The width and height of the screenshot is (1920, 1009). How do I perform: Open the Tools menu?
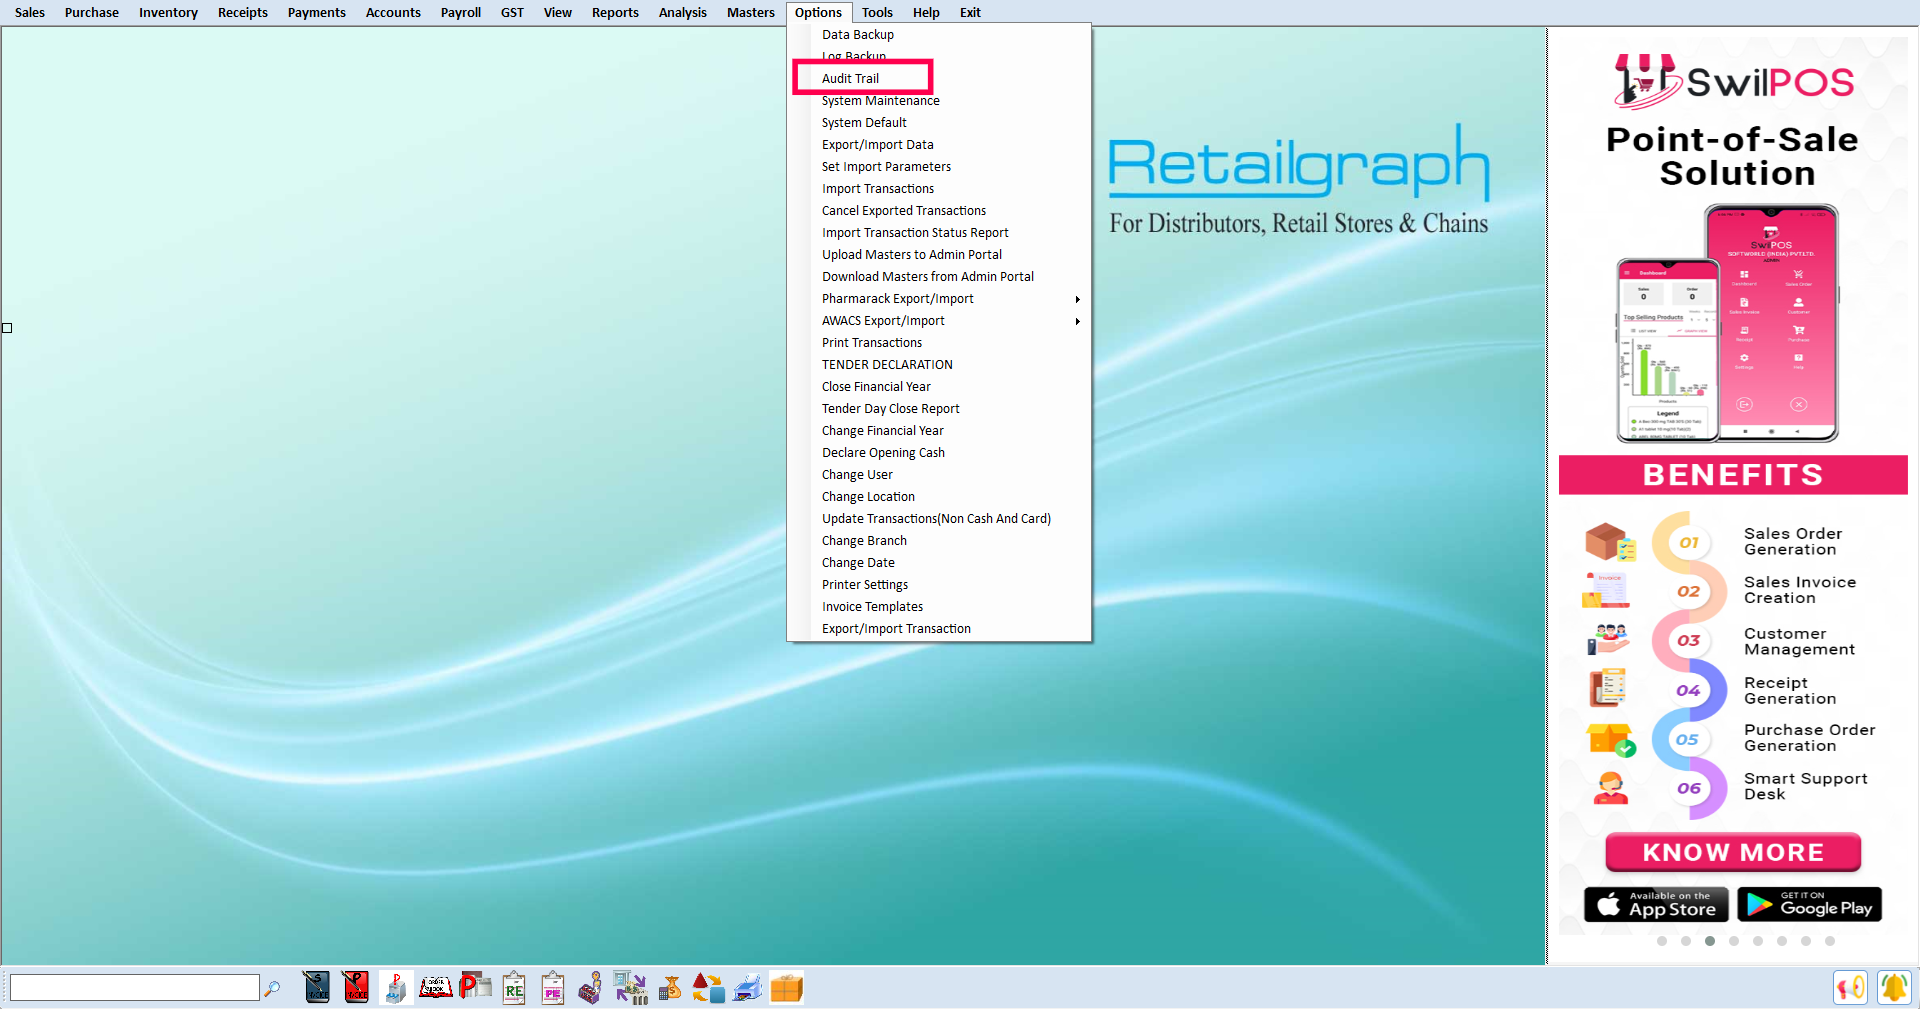tap(877, 12)
